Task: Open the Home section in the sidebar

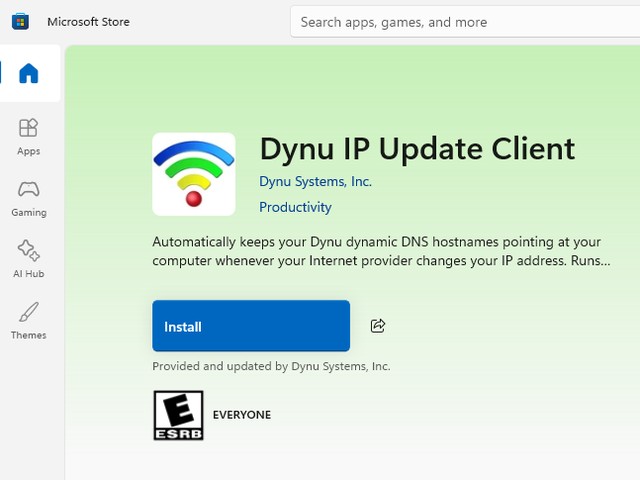Action: click(29, 73)
